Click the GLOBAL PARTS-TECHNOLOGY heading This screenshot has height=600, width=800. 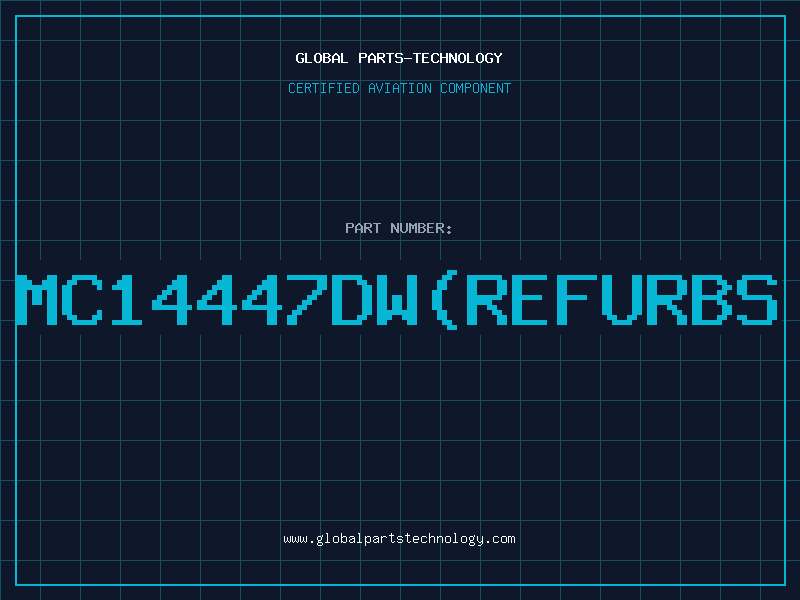click(399, 58)
